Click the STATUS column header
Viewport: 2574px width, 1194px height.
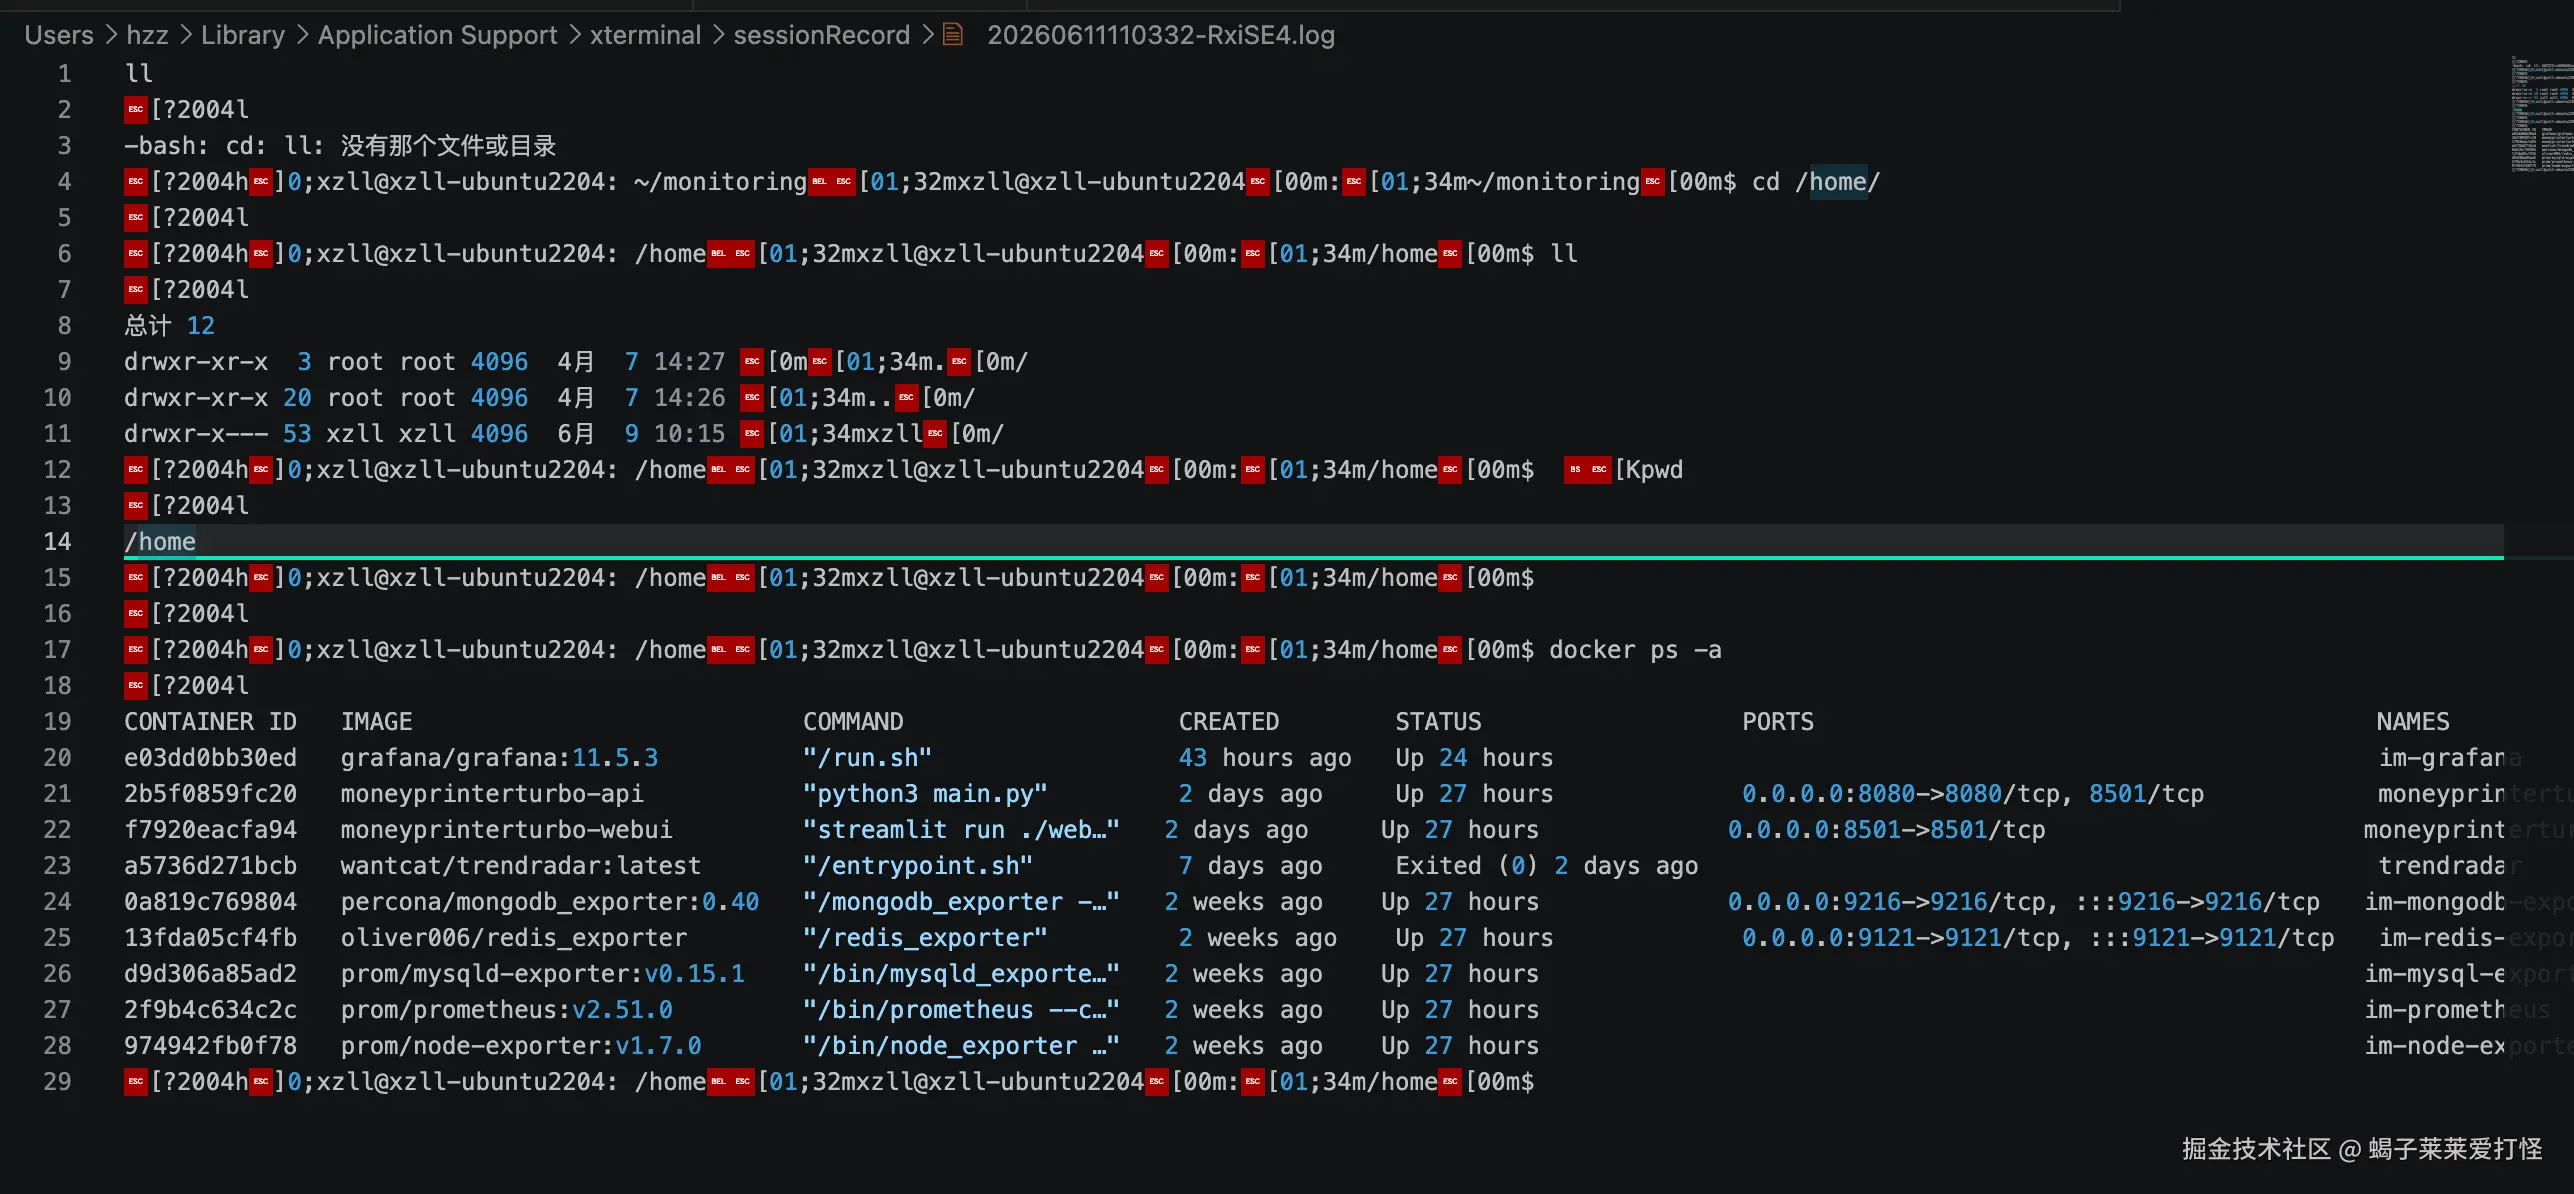[1439, 722]
